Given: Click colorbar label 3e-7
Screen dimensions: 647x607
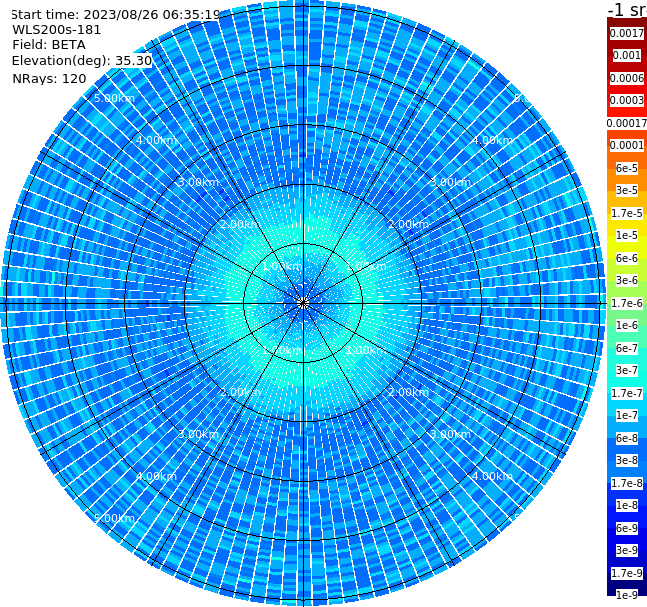Looking at the screenshot, I should (x=627, y=370).
